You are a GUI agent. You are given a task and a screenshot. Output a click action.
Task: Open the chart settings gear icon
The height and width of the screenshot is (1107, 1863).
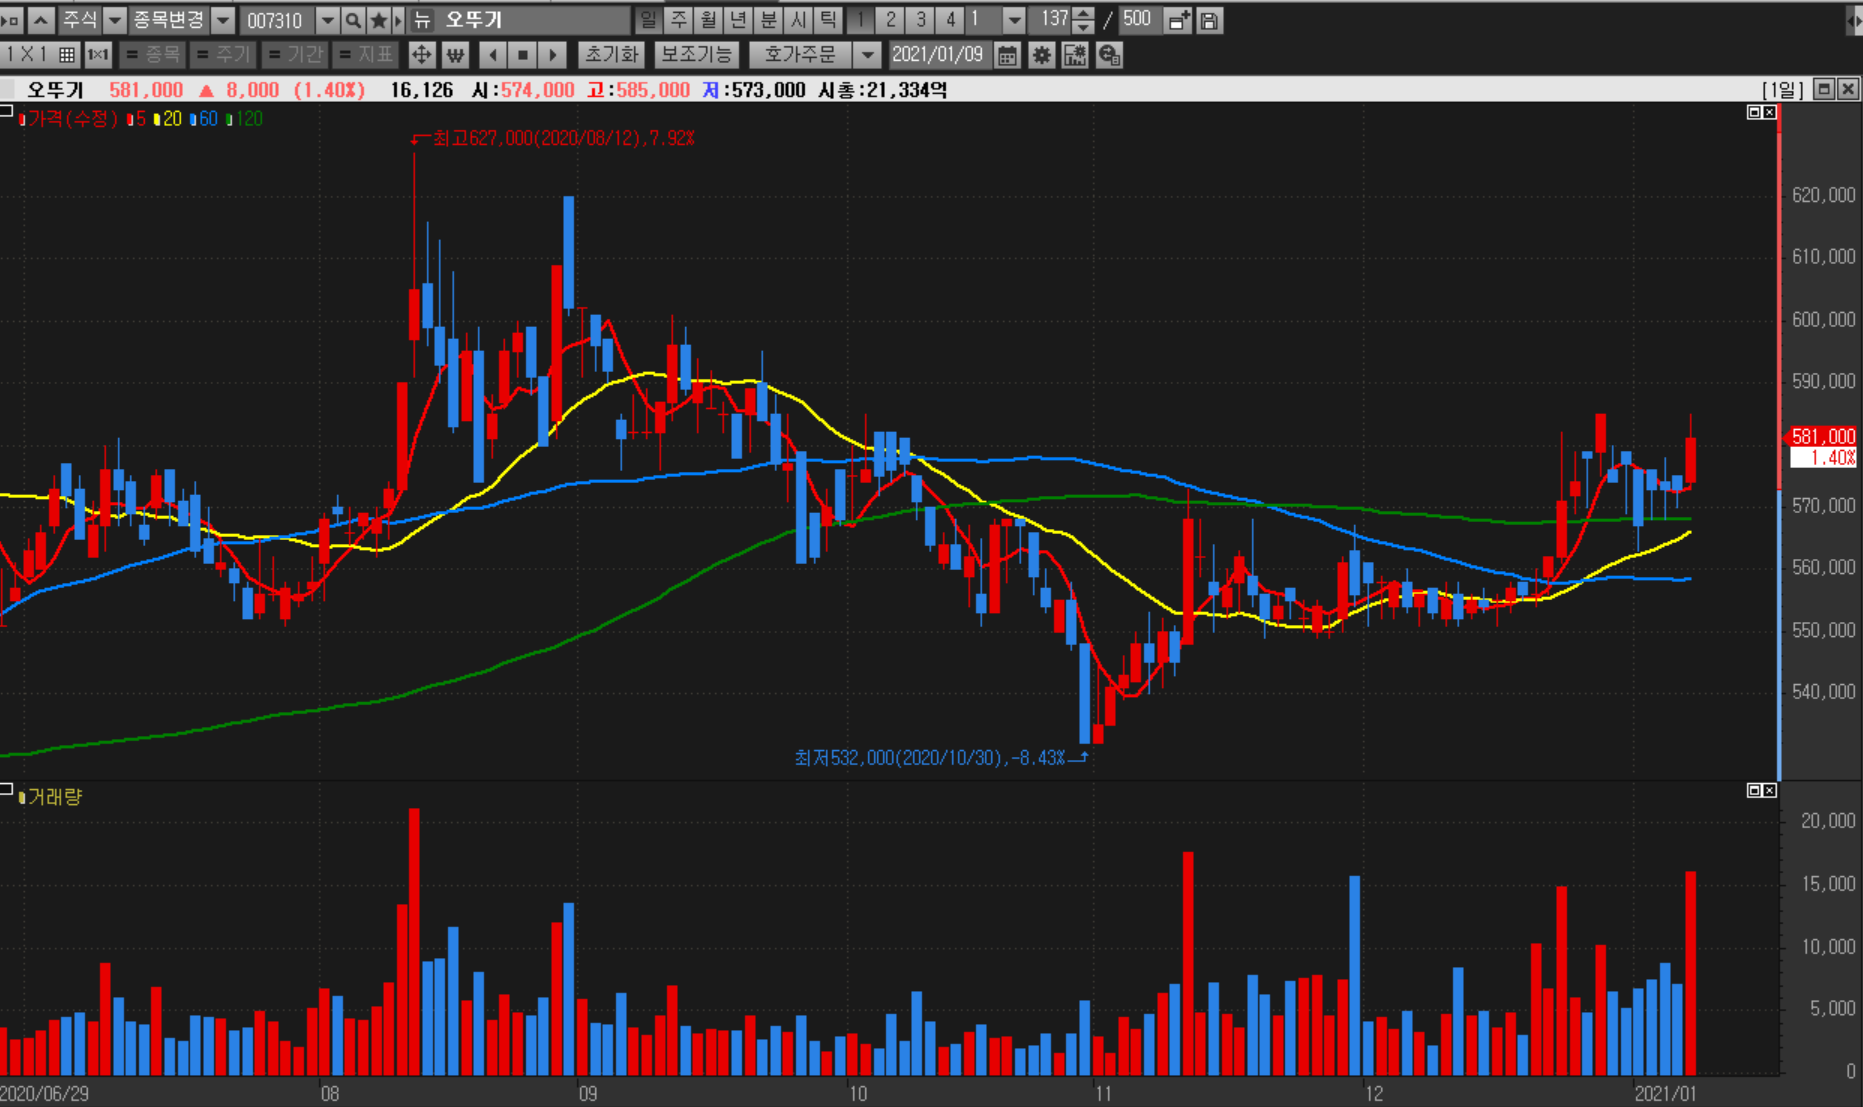point(1041,55)
